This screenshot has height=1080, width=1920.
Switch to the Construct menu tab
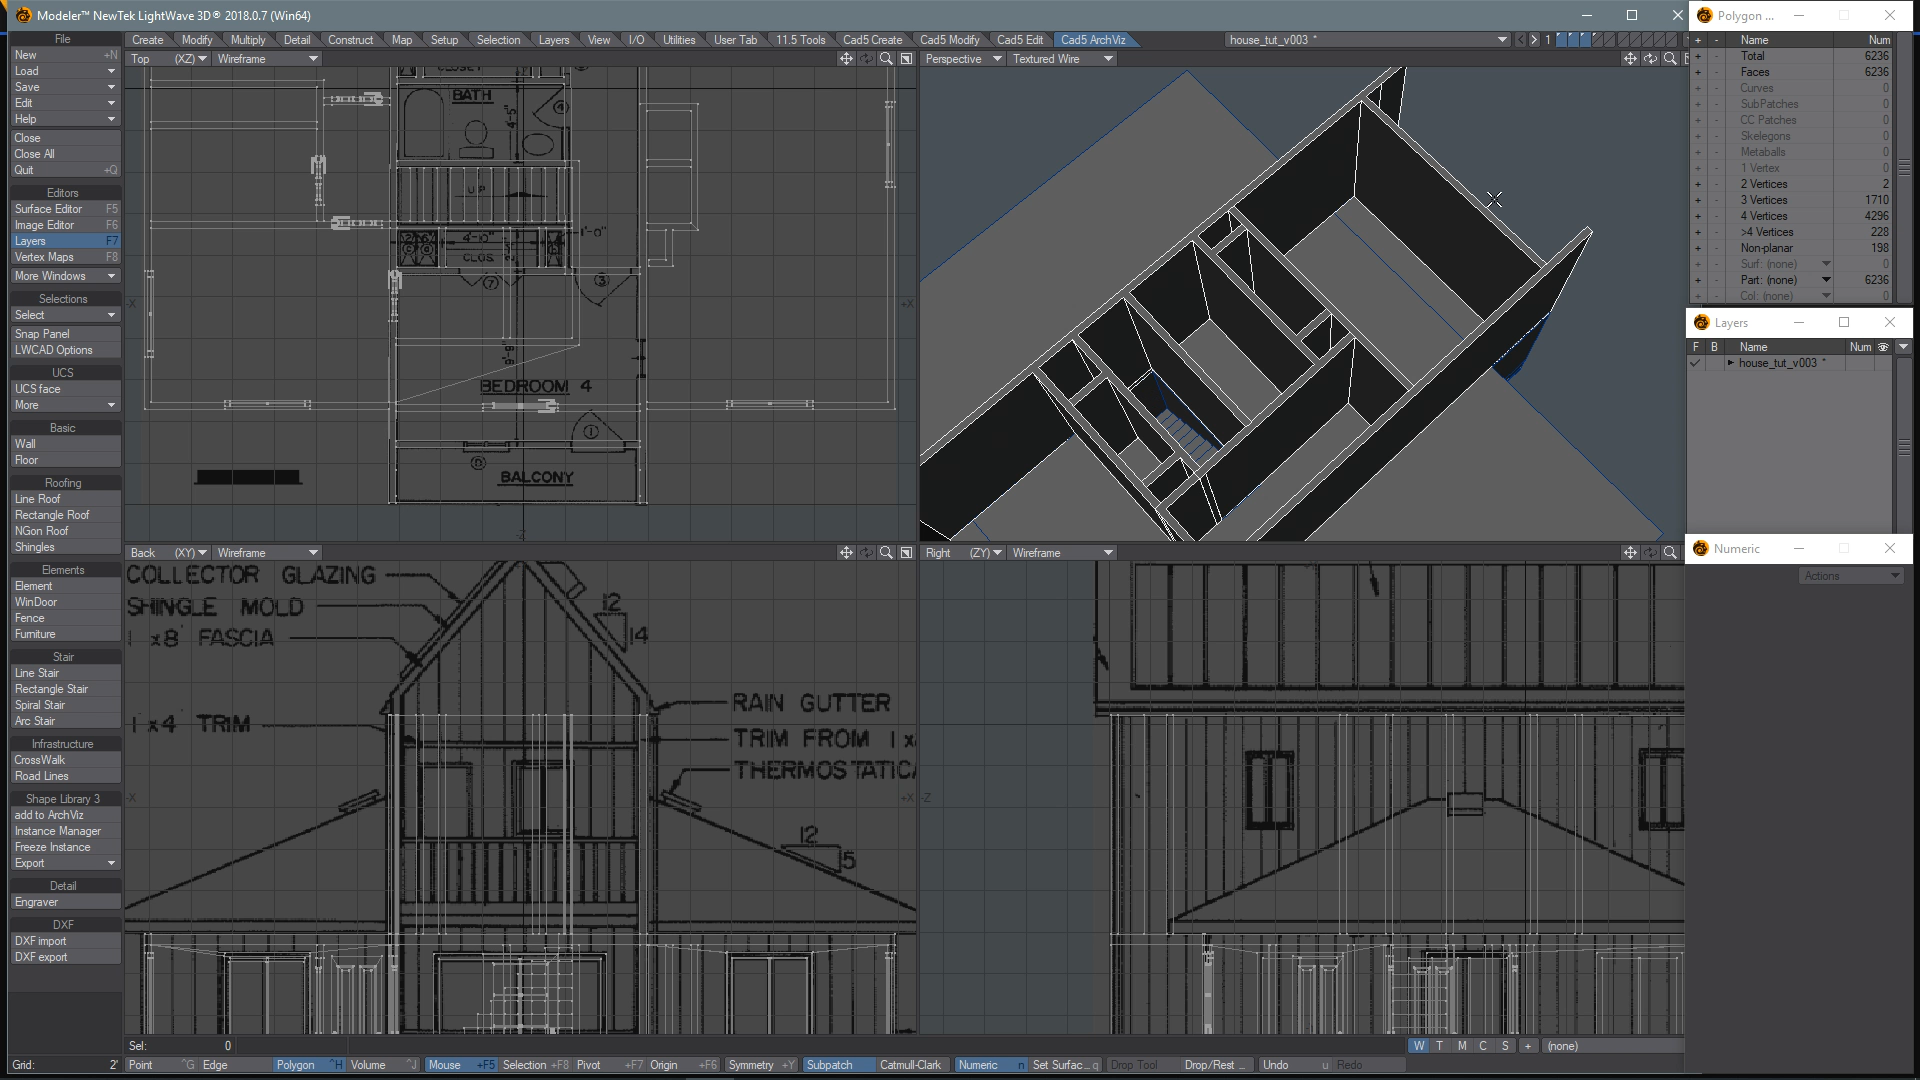[350, 40]
